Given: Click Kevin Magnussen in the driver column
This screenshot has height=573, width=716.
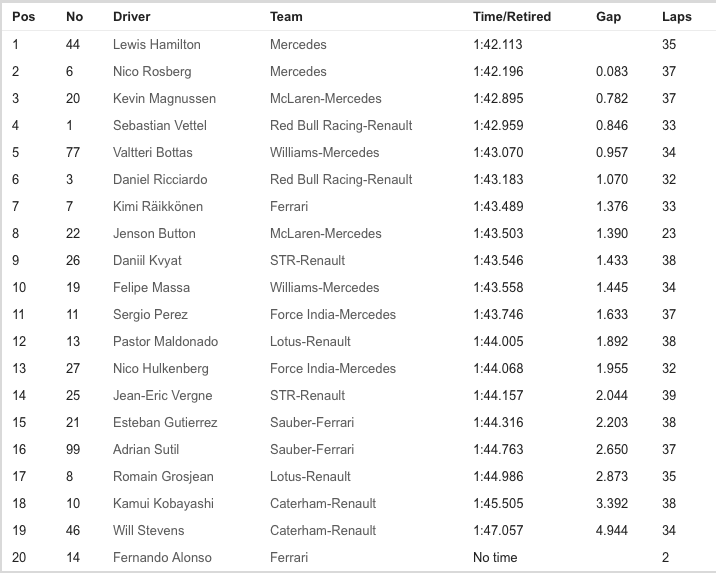Looking at the screenshot, I should pos(164,99).
